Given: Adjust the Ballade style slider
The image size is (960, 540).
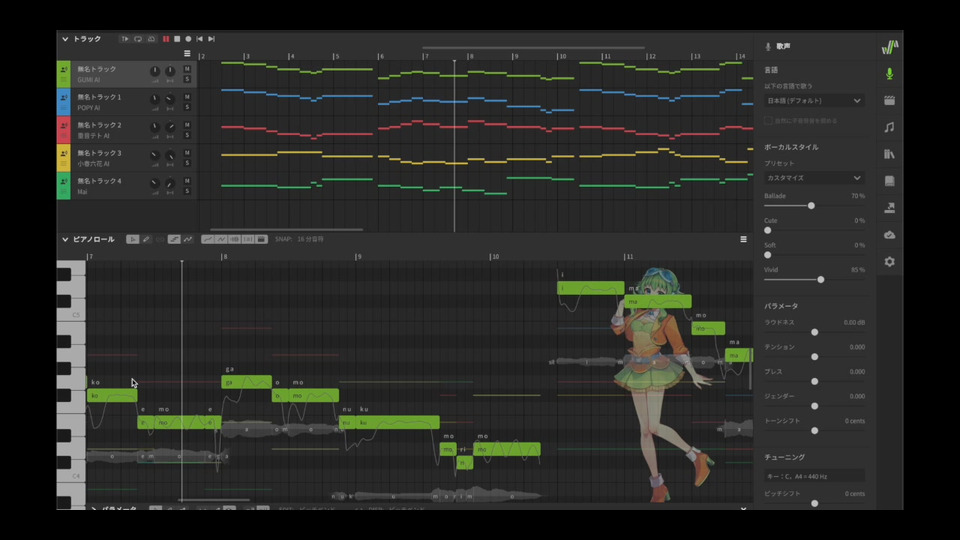Looking at the screenshot, I should pyautogui.click(x=811, y=206).
